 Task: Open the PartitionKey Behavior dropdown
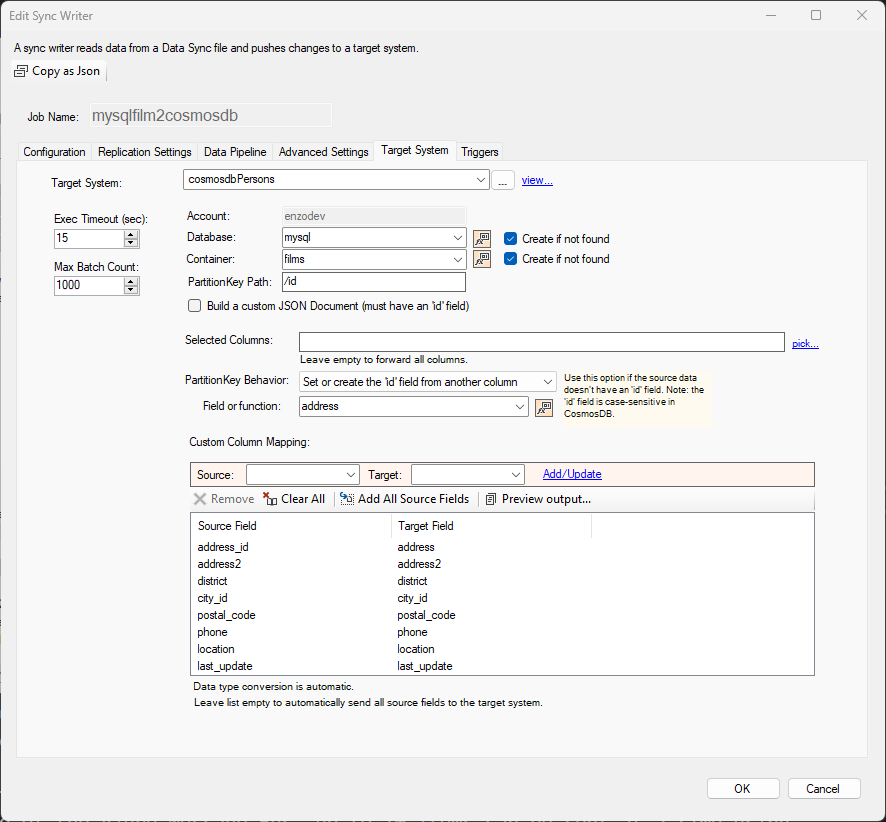click(x=547, y=382)
